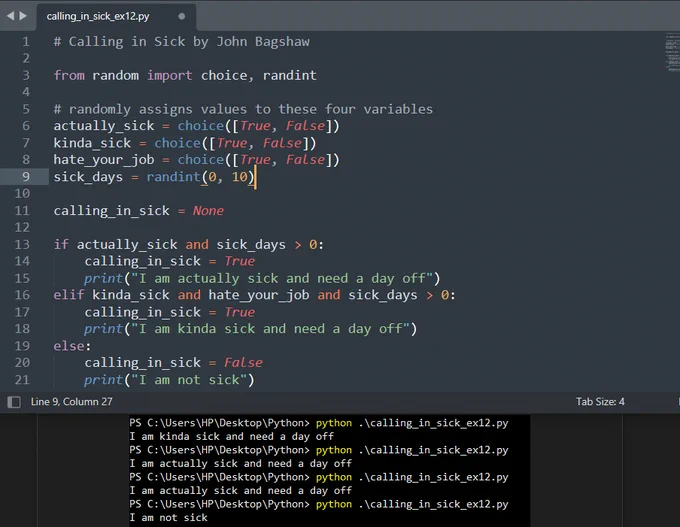Click the 'from random import' line
The height and width of the screenshot is (527, 680).
(185, 75)
